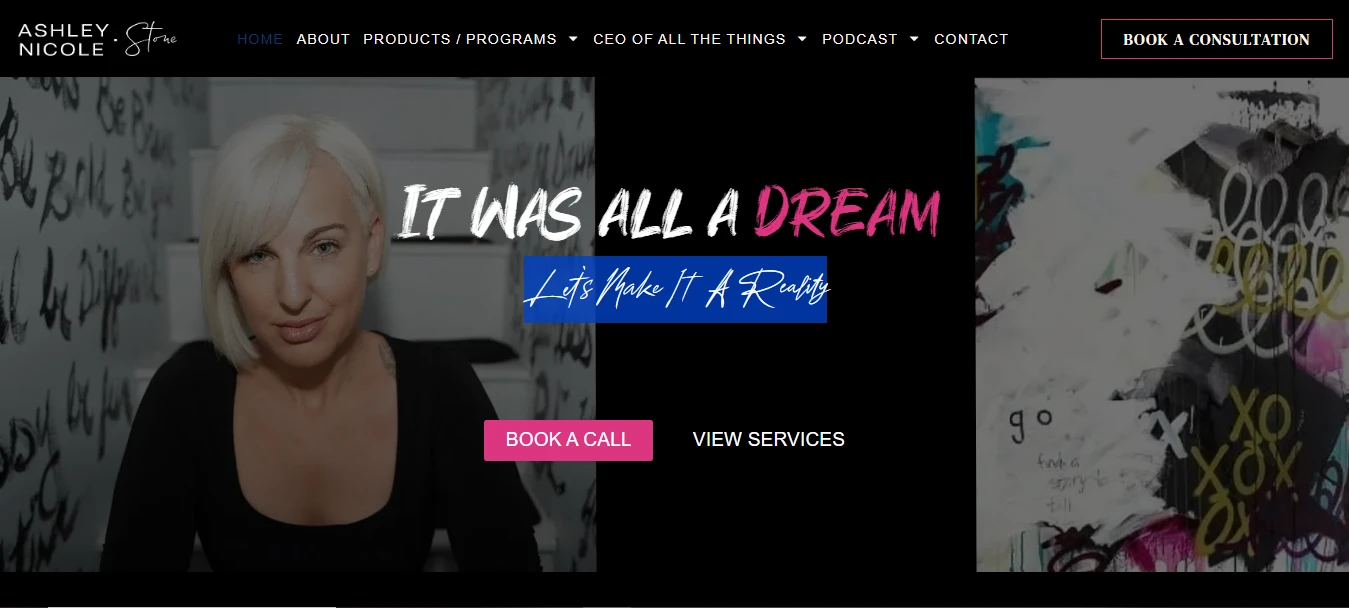Open the CEO OF ALL THE THINGS menu
1349x608 pixels.
(x=689, y=39)
